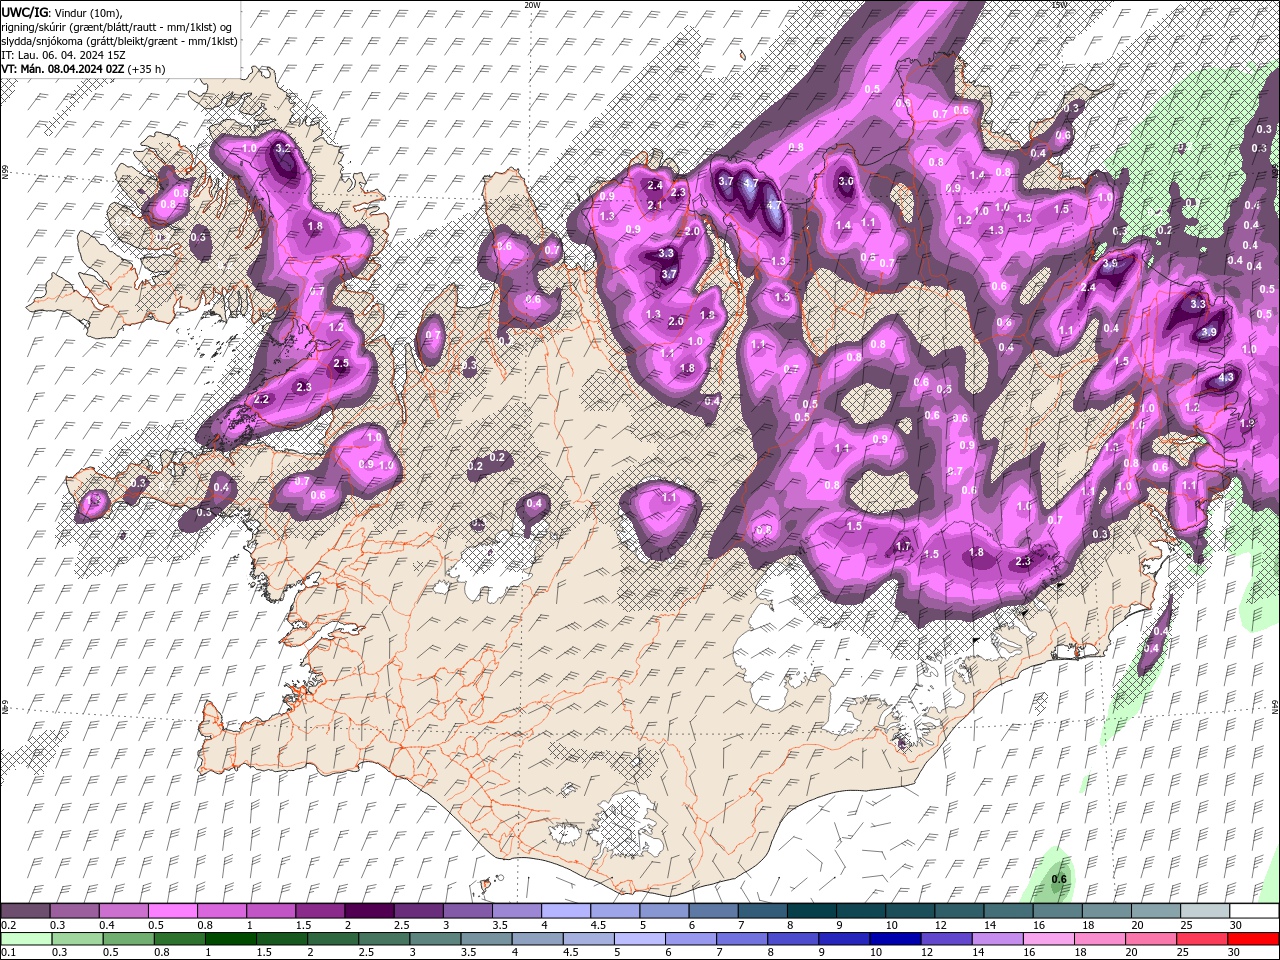1280x960 pixels.
Task: Select the lower legend swatch between 0.5 and 0.8
Action: tap(128, 939)
